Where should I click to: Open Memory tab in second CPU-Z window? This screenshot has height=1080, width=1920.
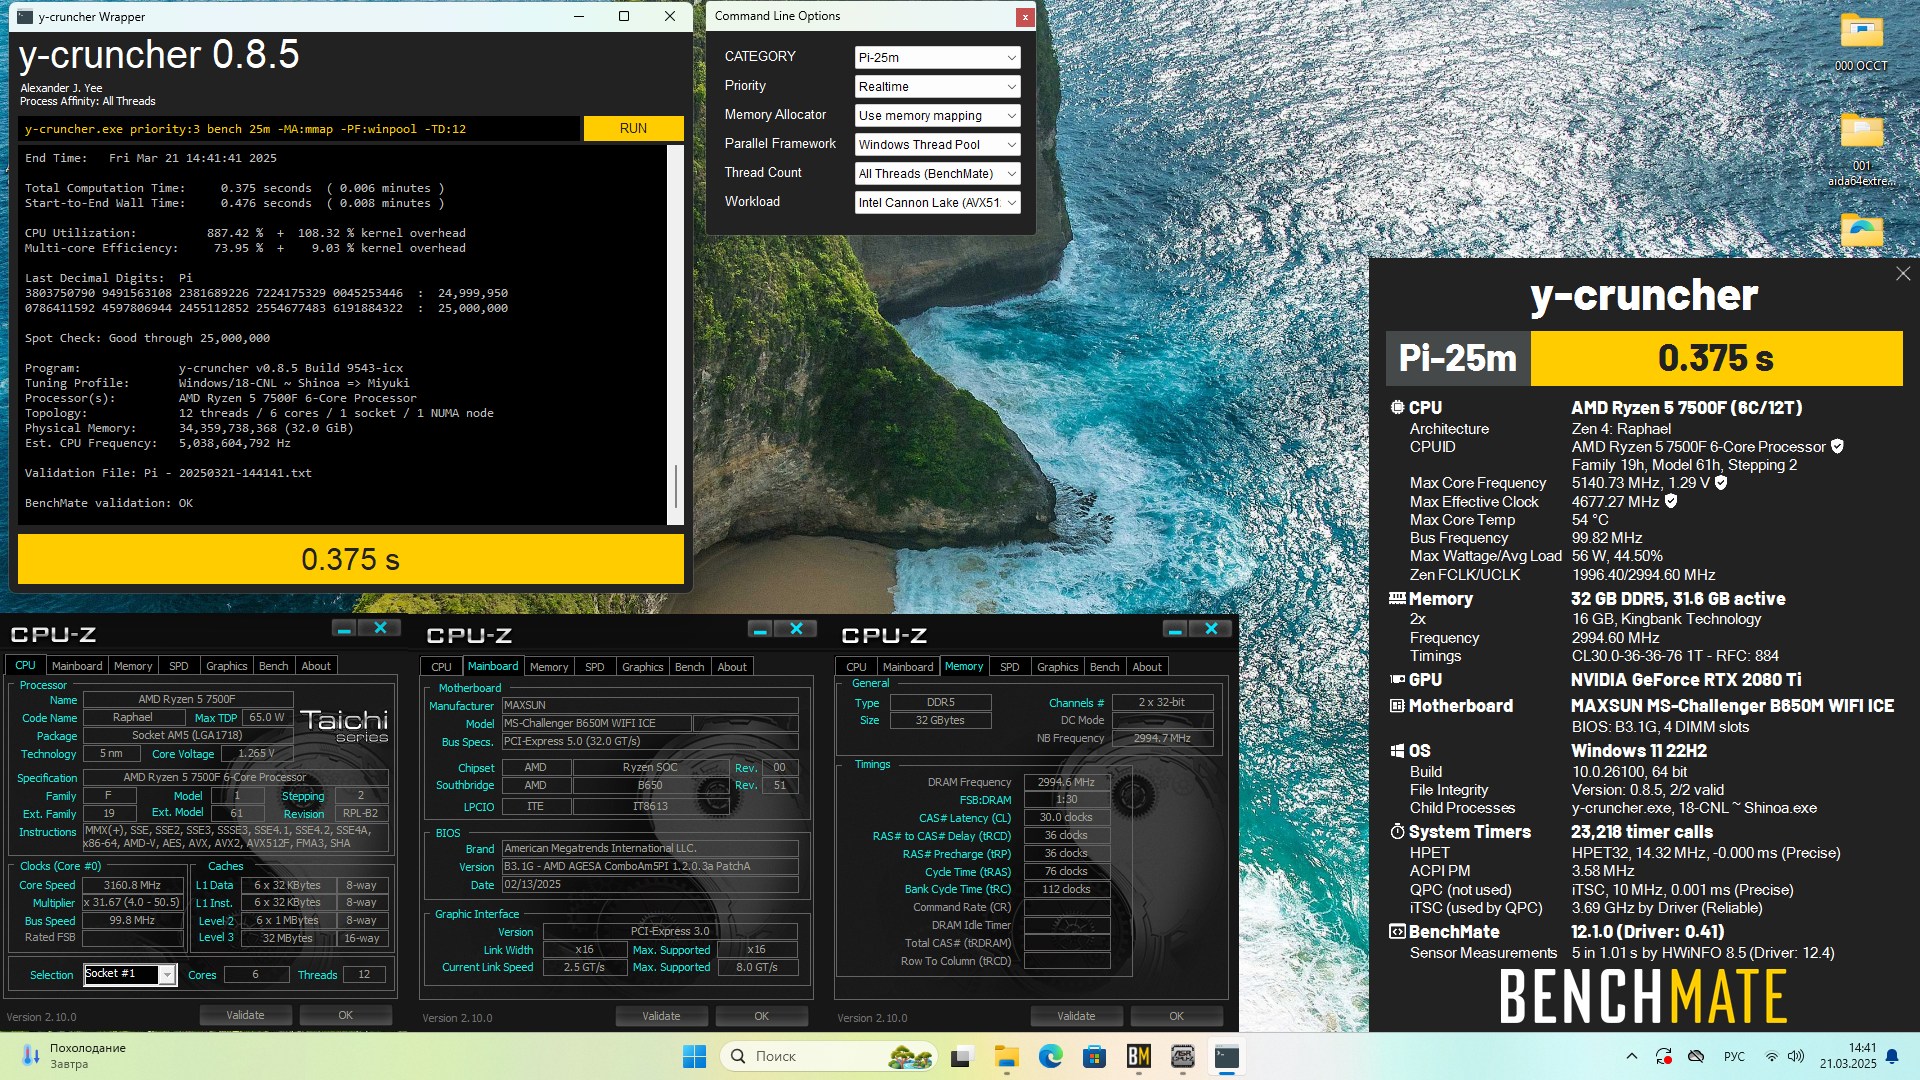point(549,667)
